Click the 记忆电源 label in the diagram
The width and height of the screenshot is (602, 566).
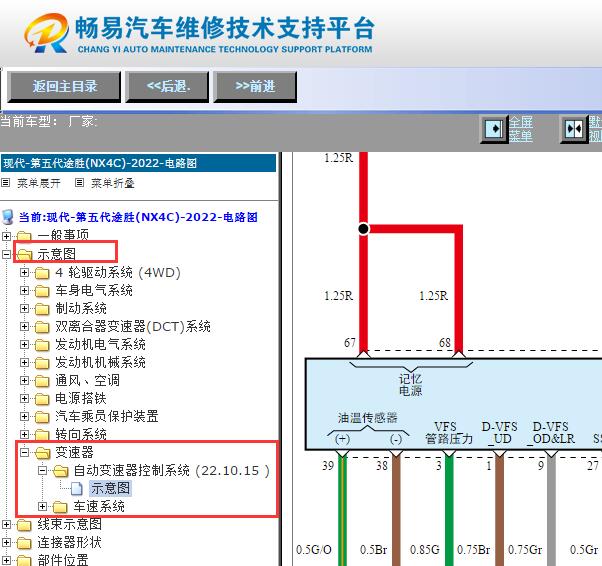[410, 385]
